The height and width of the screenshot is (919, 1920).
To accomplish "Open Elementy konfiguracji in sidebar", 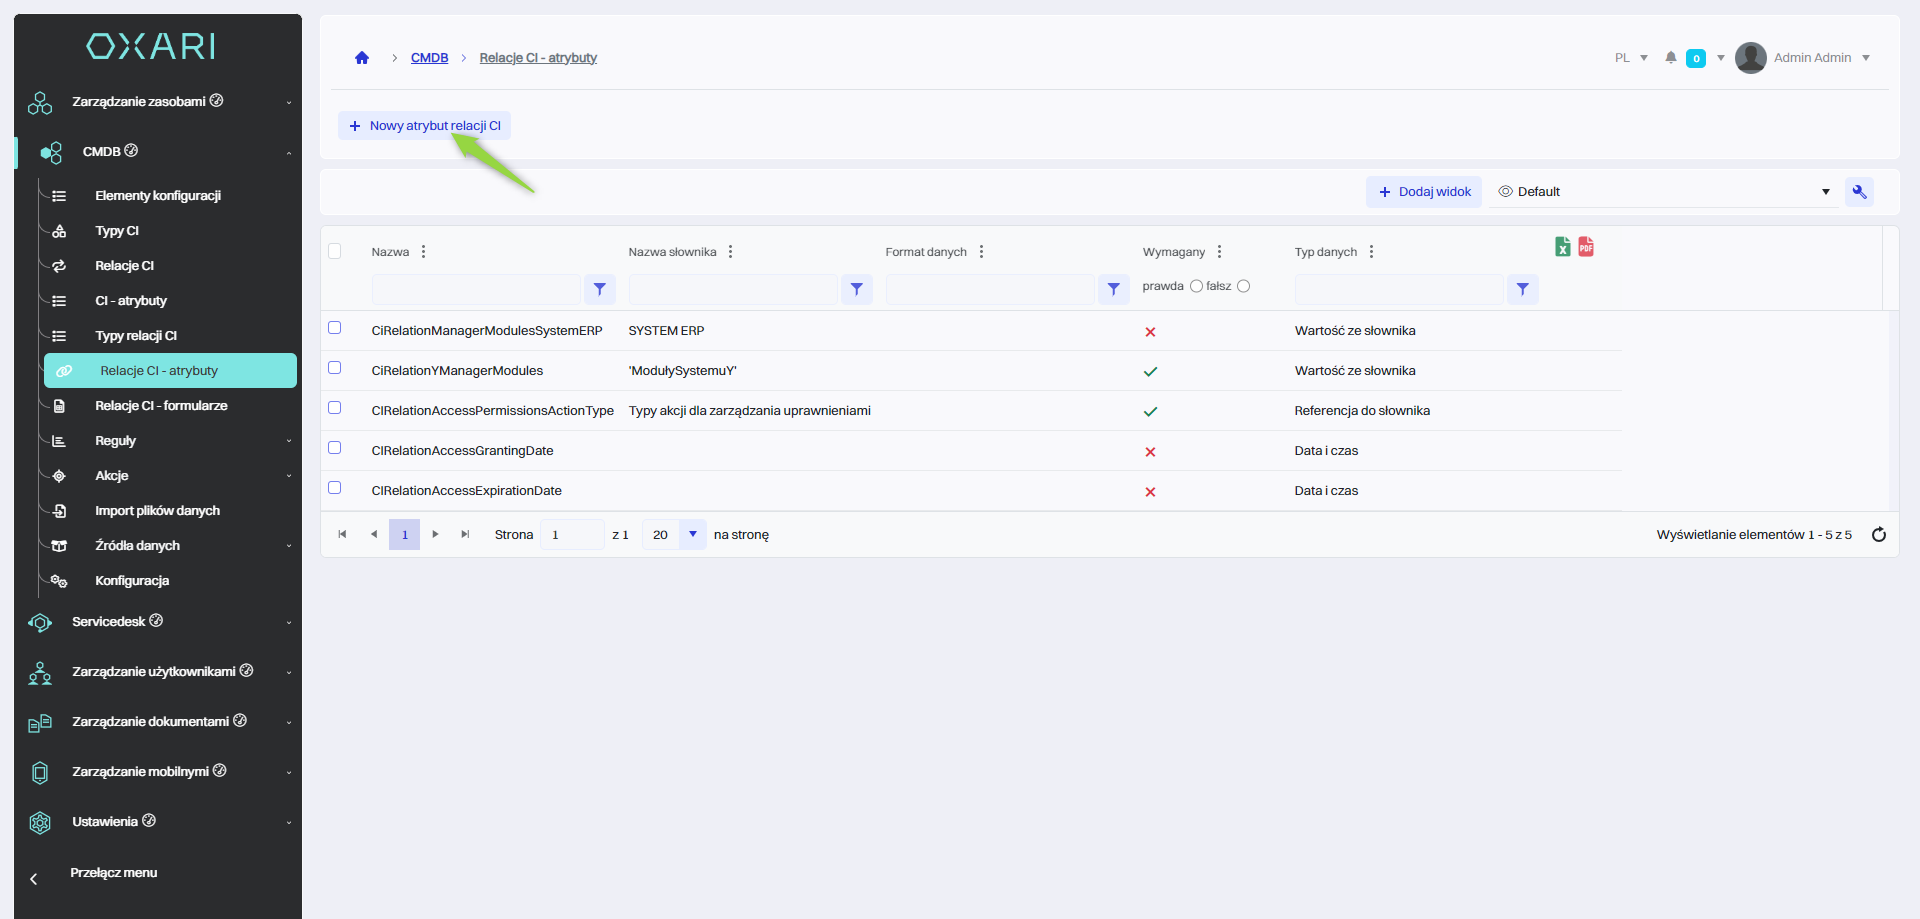I will (158, 196).
